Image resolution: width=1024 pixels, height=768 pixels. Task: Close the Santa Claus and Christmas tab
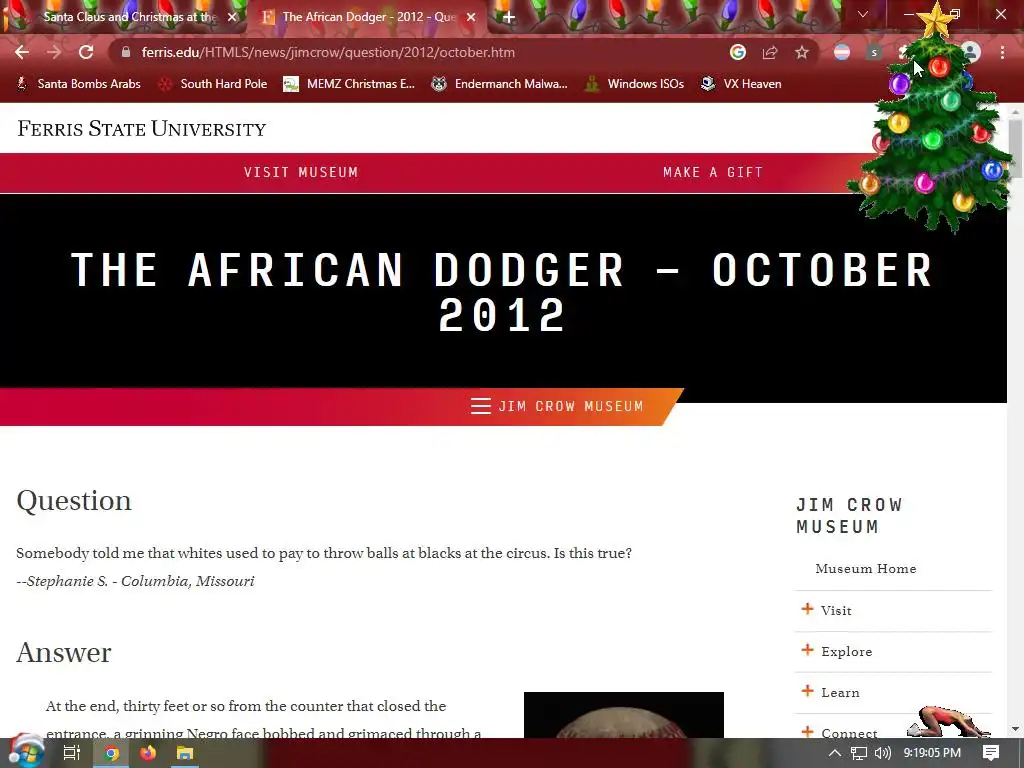coord(232,17)
